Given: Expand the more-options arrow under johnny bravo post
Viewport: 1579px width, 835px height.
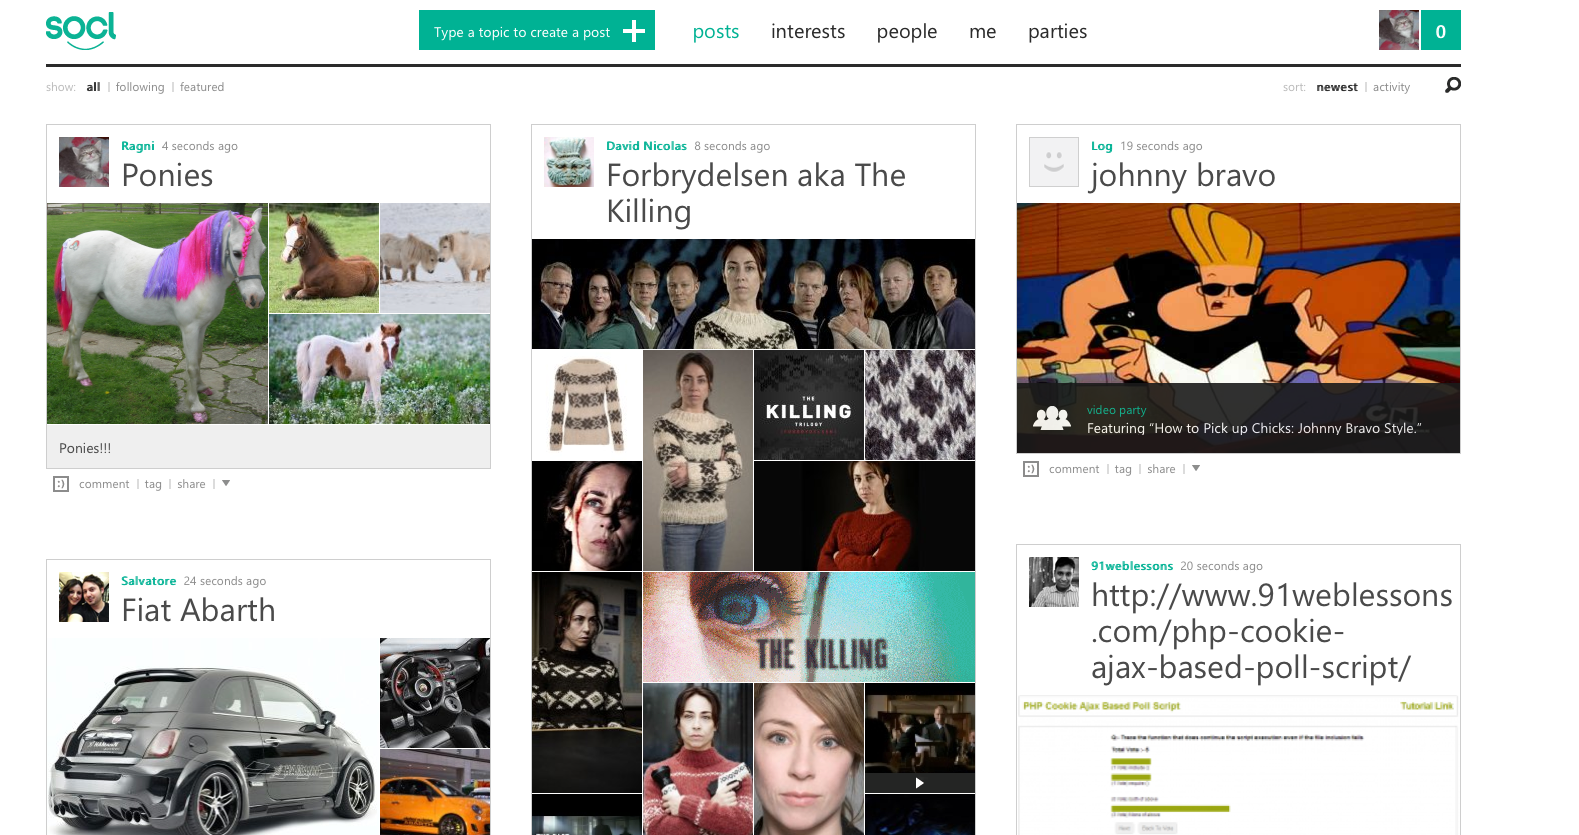Looking at the screenshot, I should click(1196, 468).
